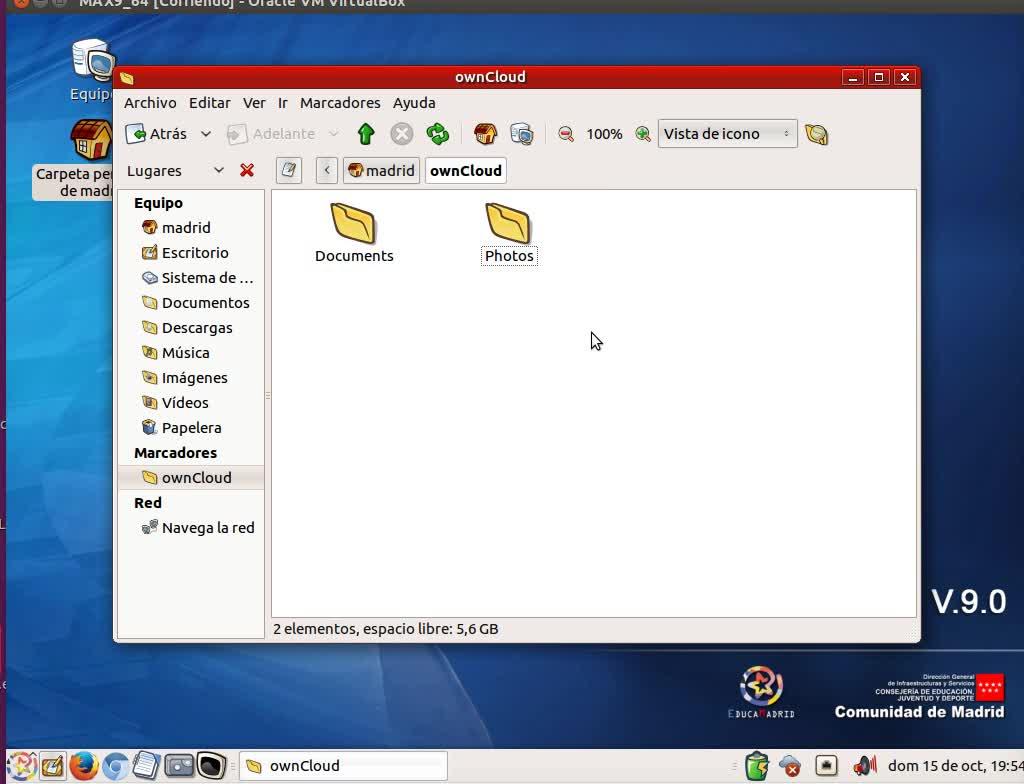Open the Marcadores menu
The image size is (1024, 784).
click(340, 103)
